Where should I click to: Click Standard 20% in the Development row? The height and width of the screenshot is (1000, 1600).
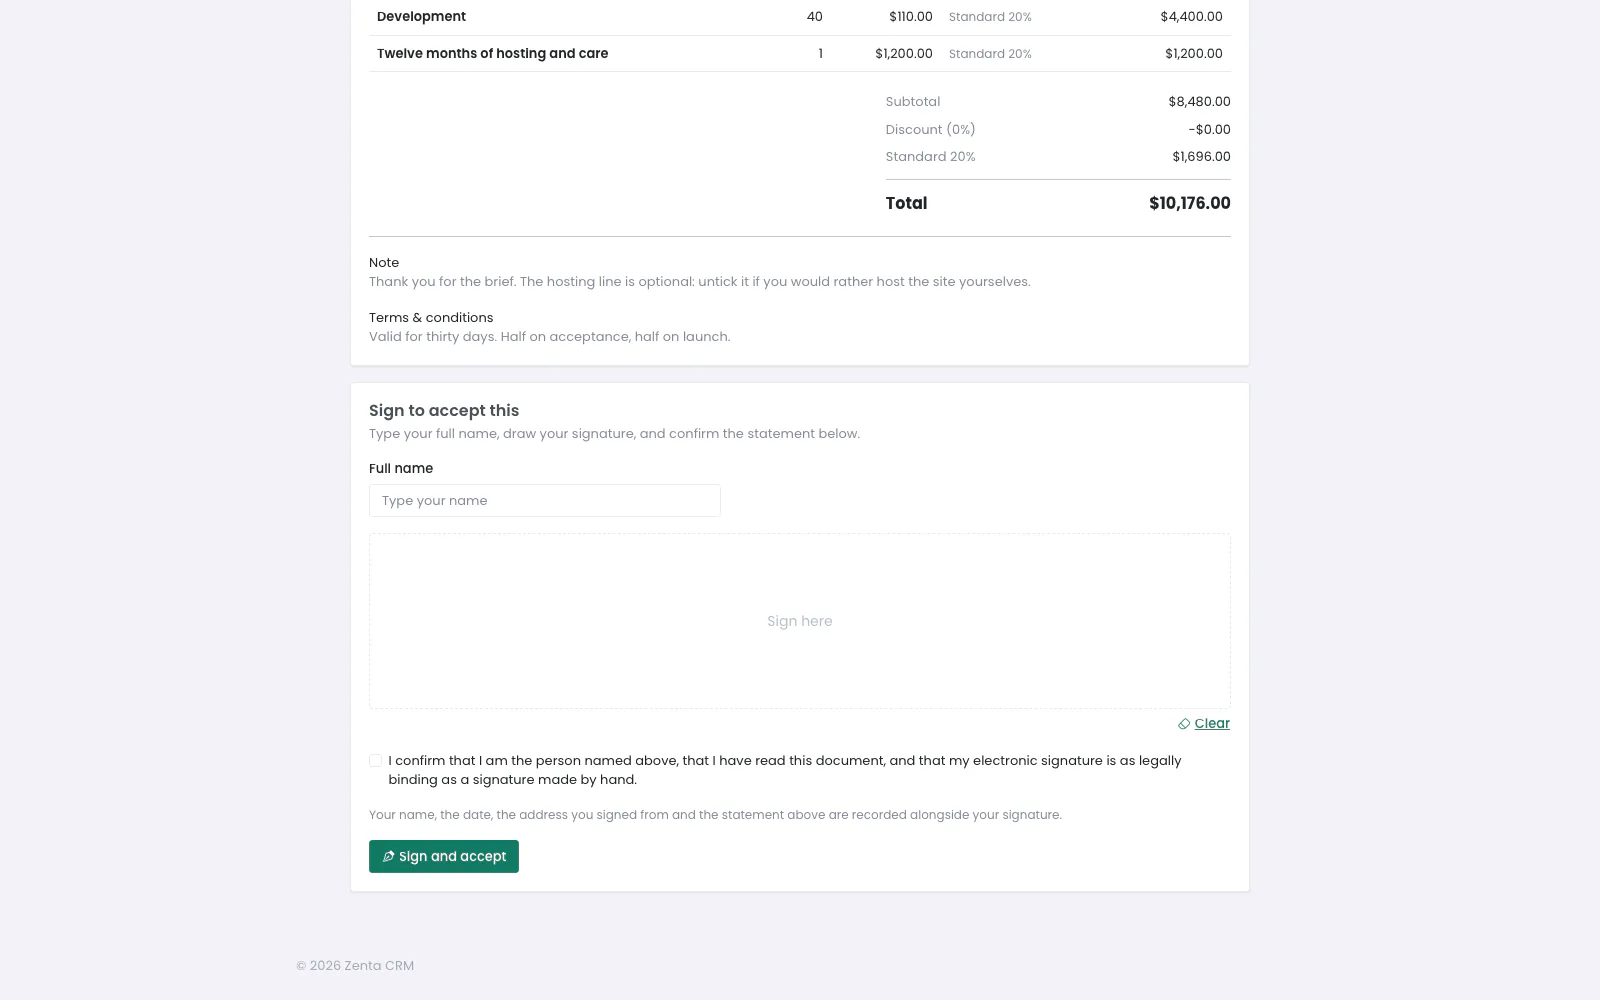[990, 17]
